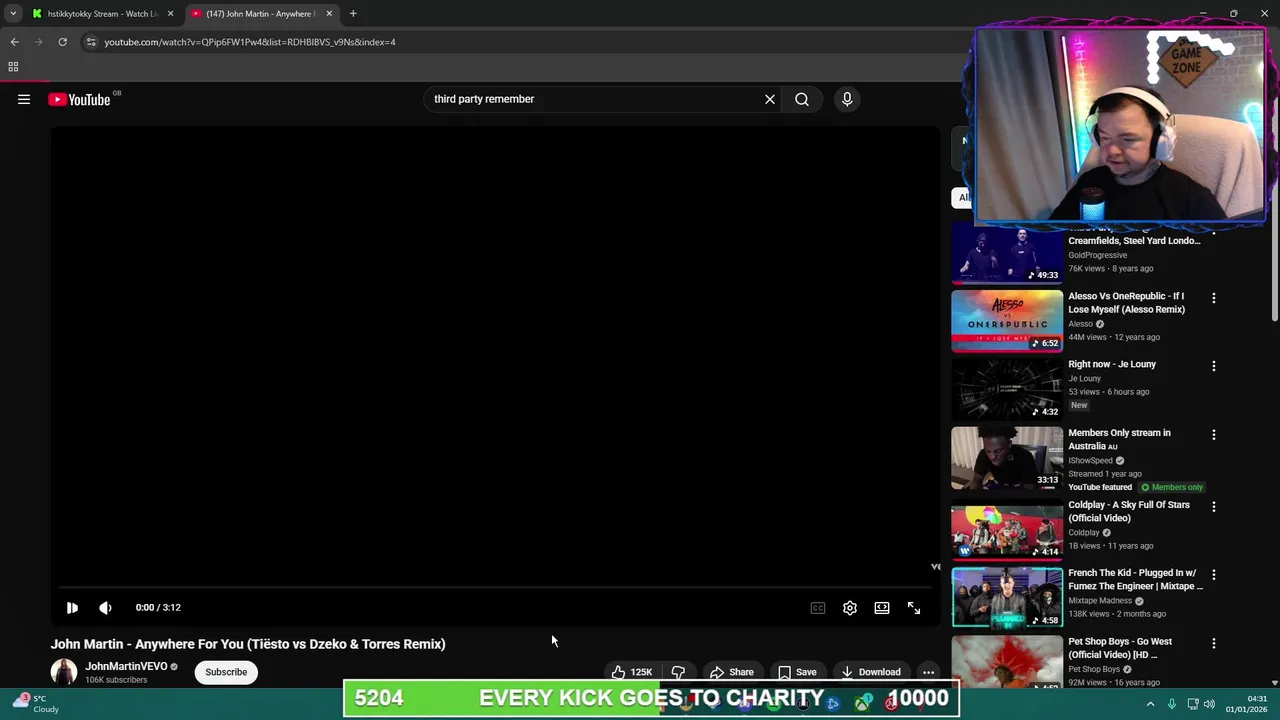Enter full screen mode

click(x=914, y=607)
